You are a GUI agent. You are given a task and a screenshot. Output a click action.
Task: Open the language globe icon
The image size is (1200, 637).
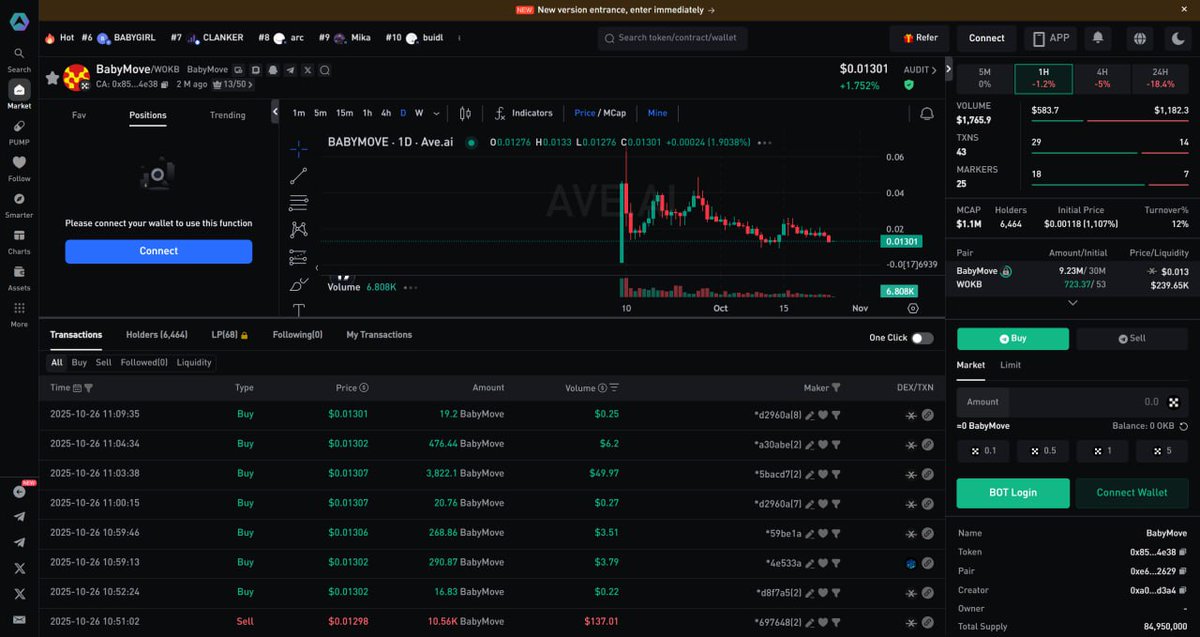point(1139,38)
